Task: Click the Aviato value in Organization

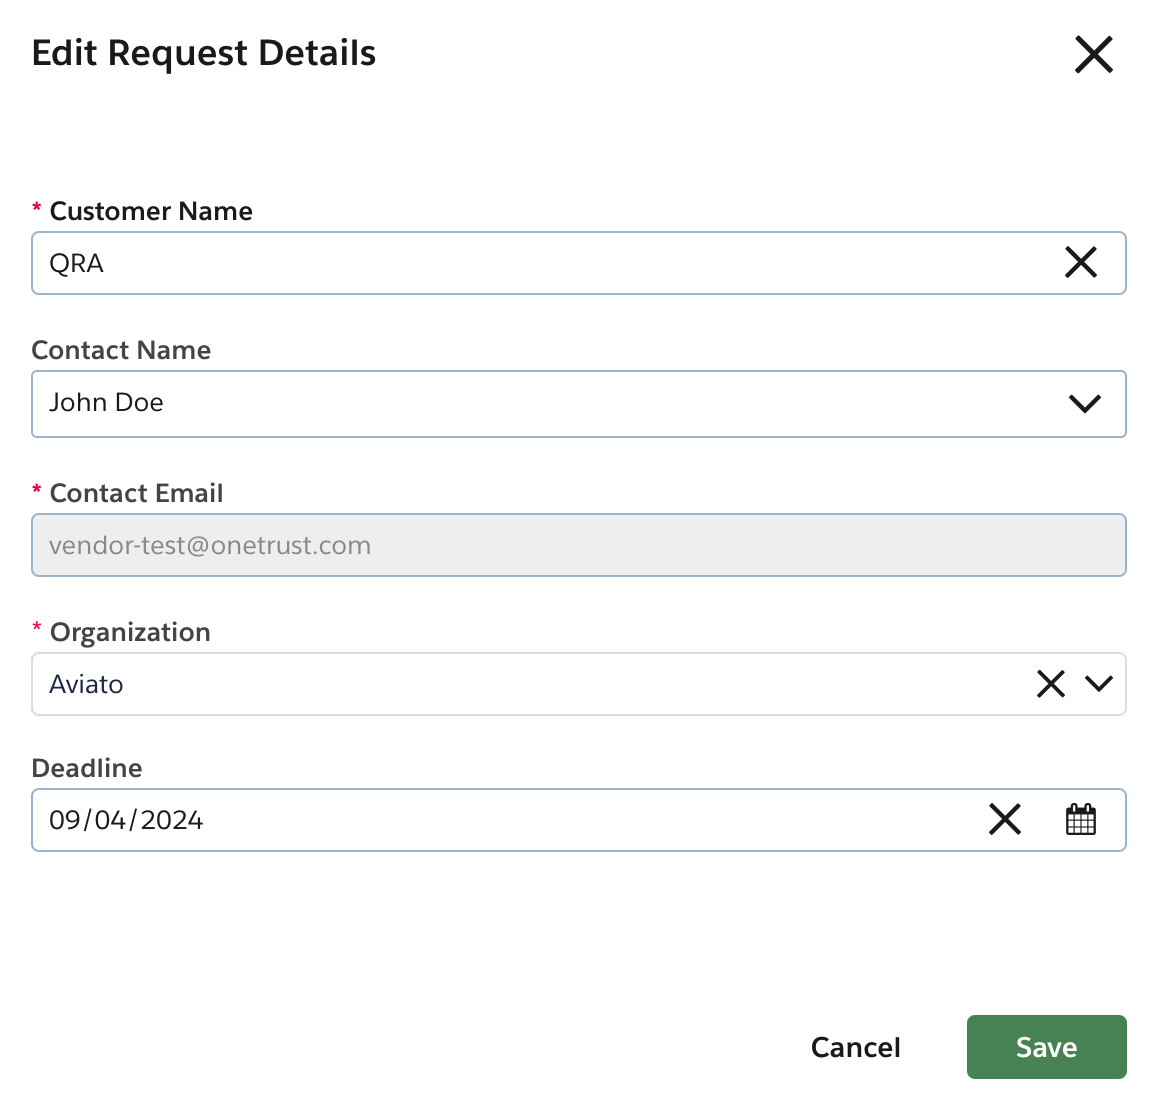Action: click(87, 685)
